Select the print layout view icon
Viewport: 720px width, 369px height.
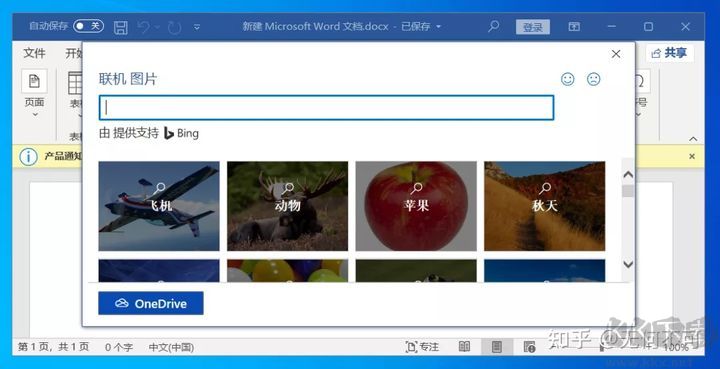pos(496,347)
